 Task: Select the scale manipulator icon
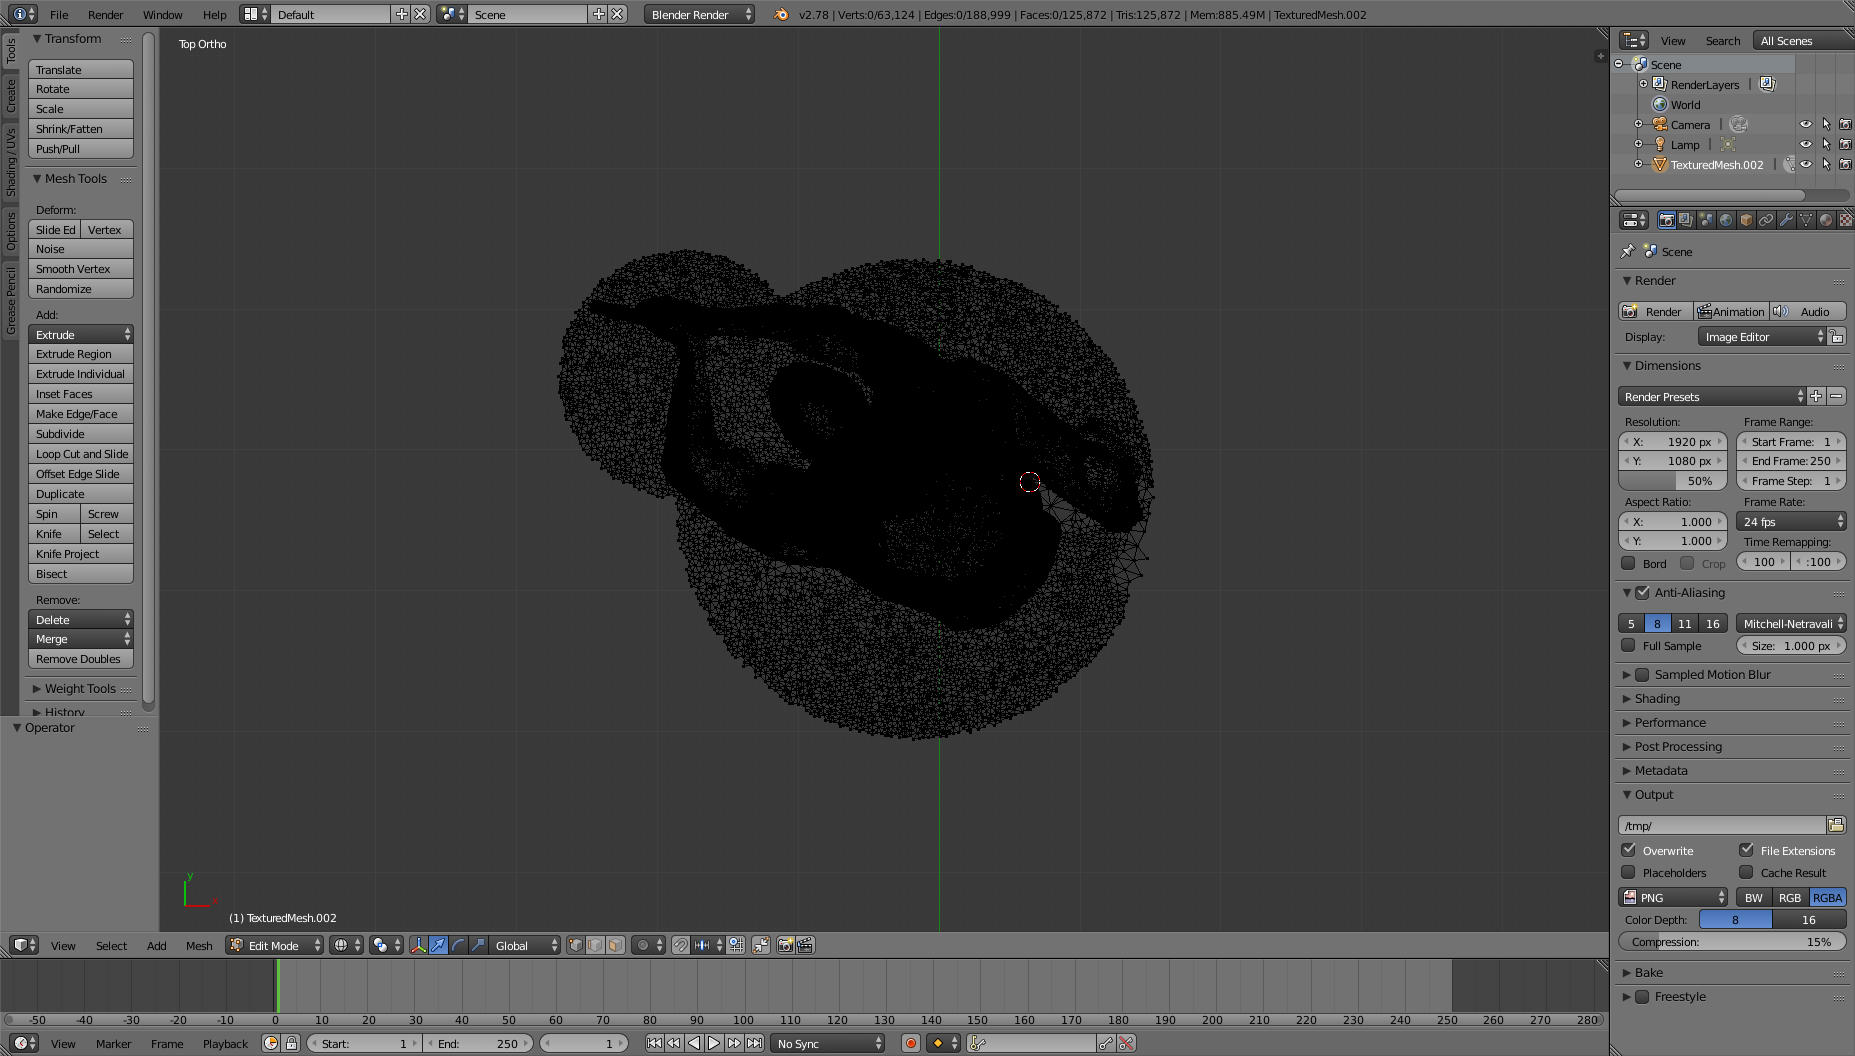tap(478, 945)
